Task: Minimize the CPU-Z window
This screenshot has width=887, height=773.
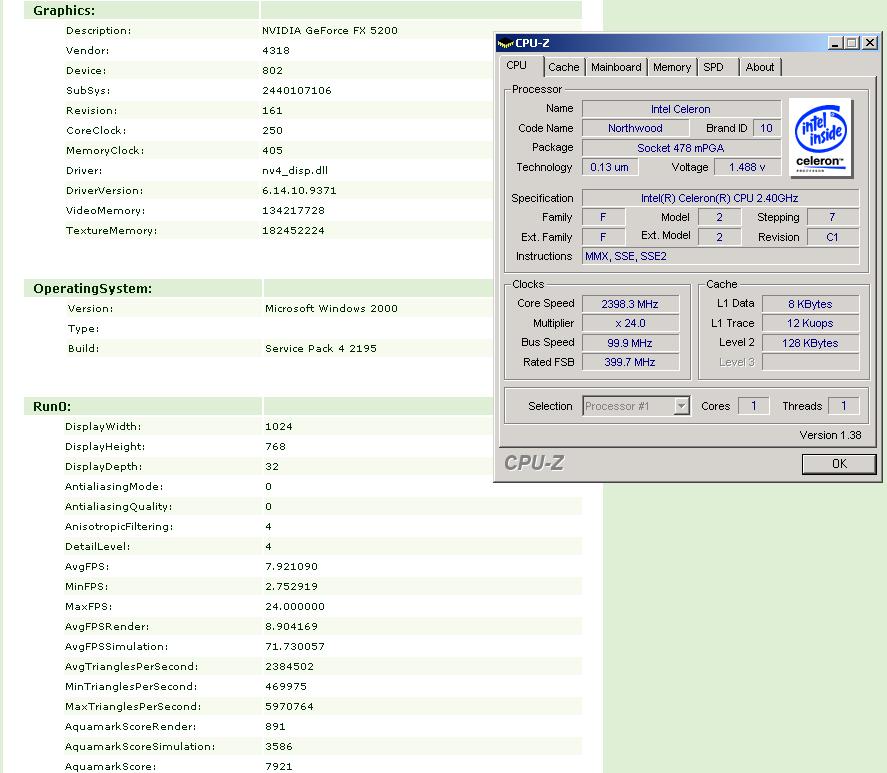Action: click(835, 43)
